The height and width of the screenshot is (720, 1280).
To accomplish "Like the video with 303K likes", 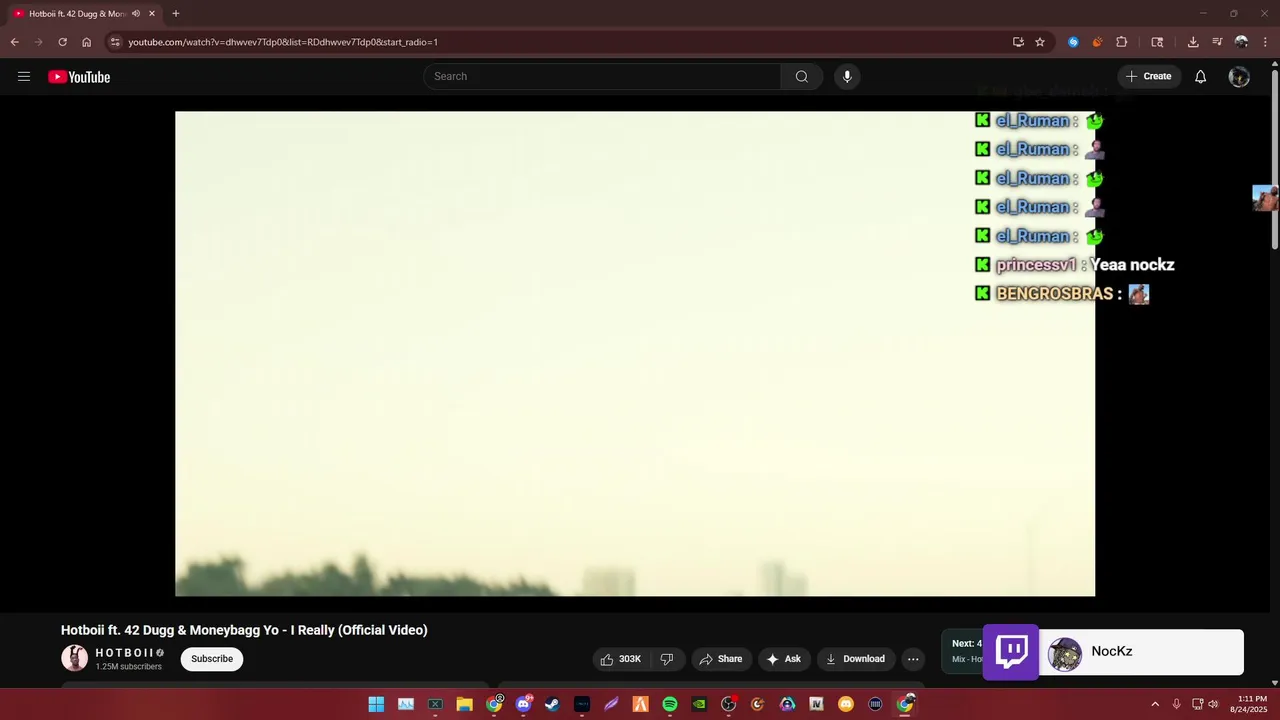I will (620, 659).
